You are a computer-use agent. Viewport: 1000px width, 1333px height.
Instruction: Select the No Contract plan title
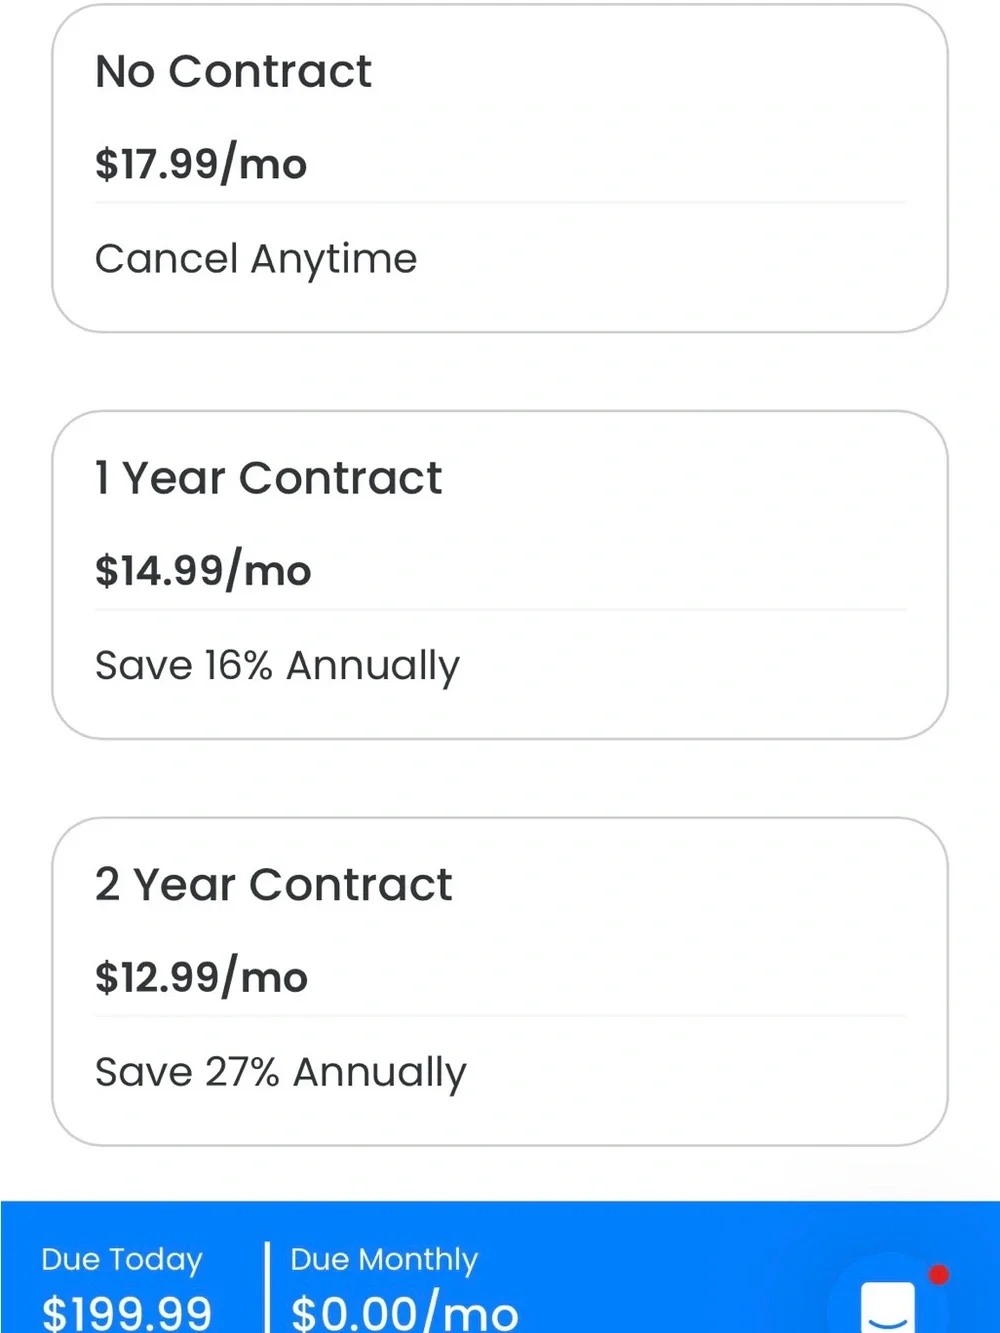[x=233, y=72]
